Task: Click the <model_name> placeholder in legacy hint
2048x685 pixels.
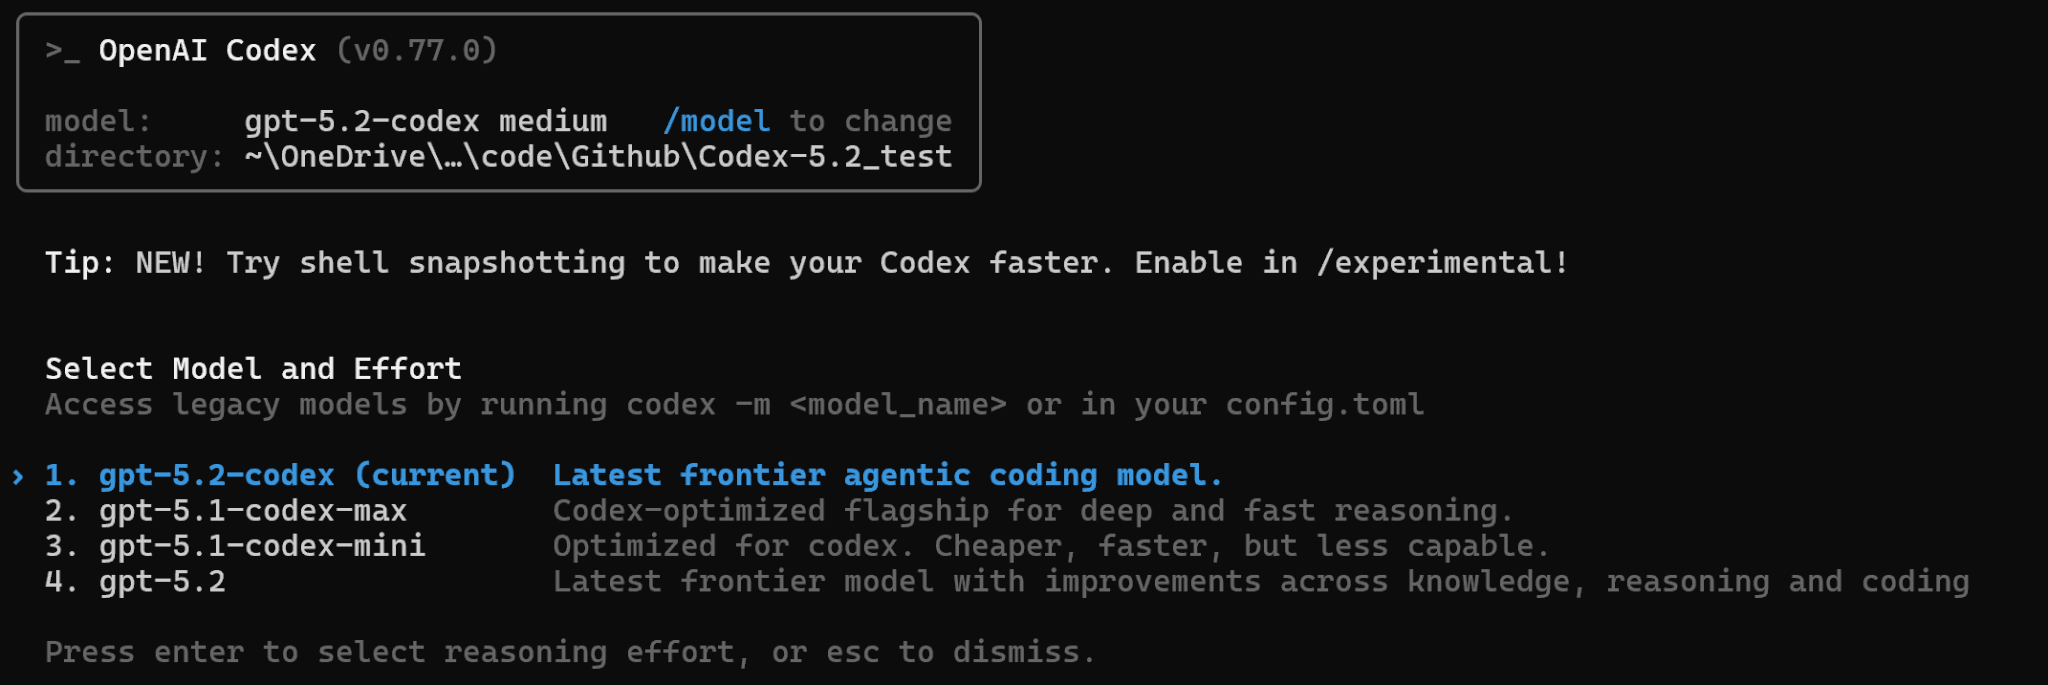Action: click(x=897, y=405)
